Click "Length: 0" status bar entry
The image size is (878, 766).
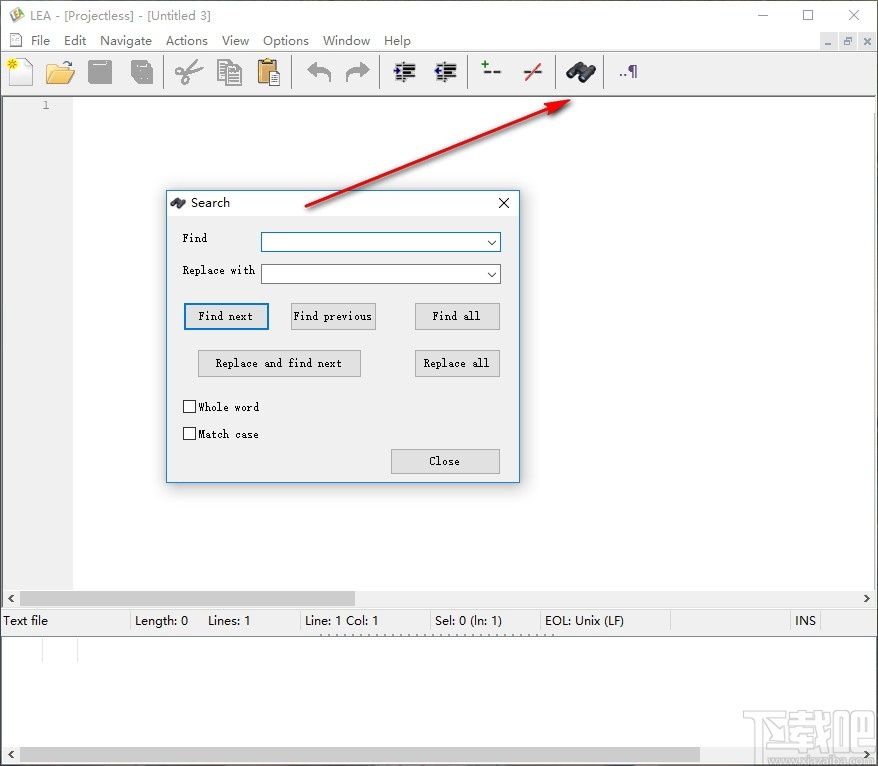(161, 620)
